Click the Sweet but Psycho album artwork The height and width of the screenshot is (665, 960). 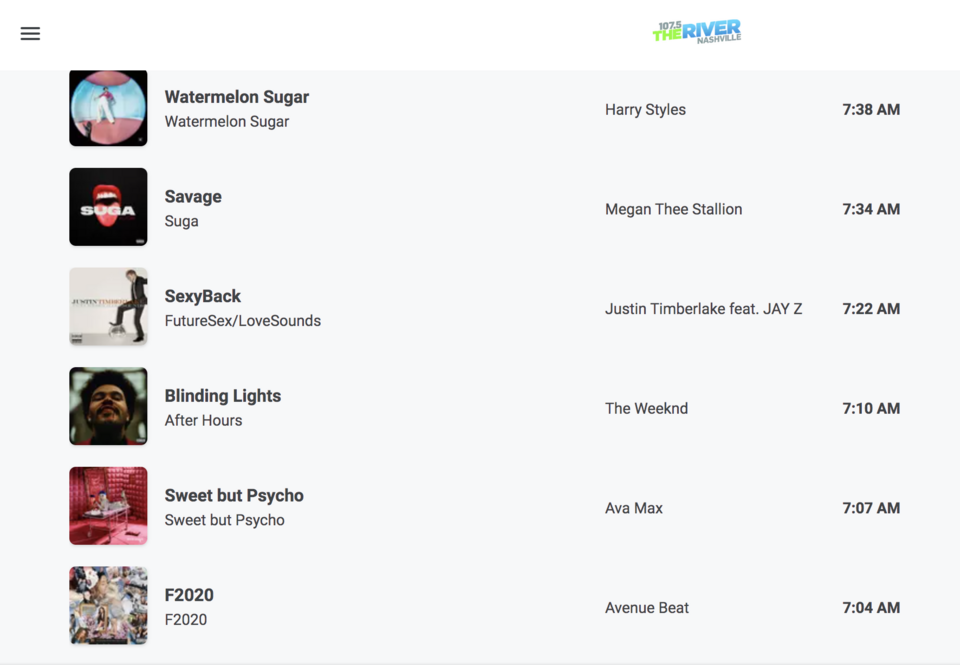coord(108,506)
